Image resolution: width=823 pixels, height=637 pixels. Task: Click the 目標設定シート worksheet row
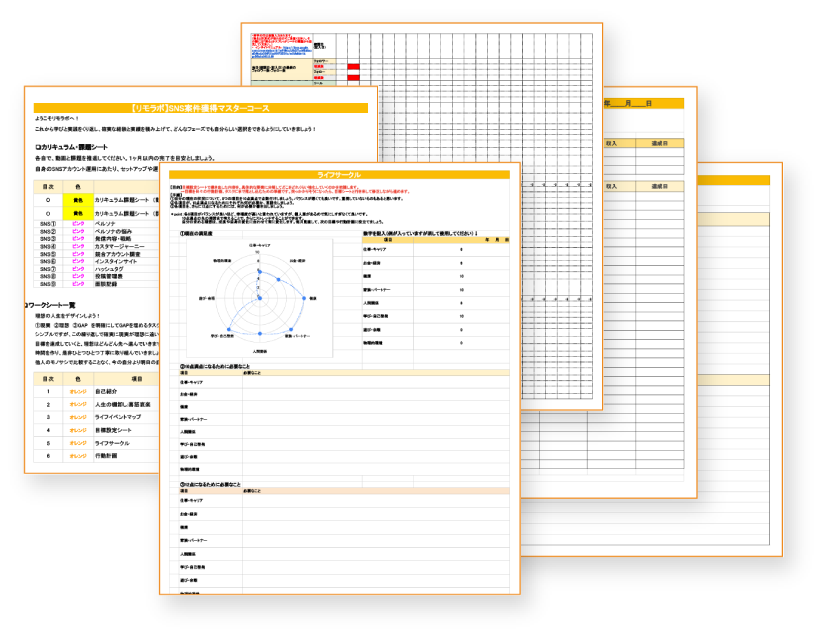(x=113, y=430)
